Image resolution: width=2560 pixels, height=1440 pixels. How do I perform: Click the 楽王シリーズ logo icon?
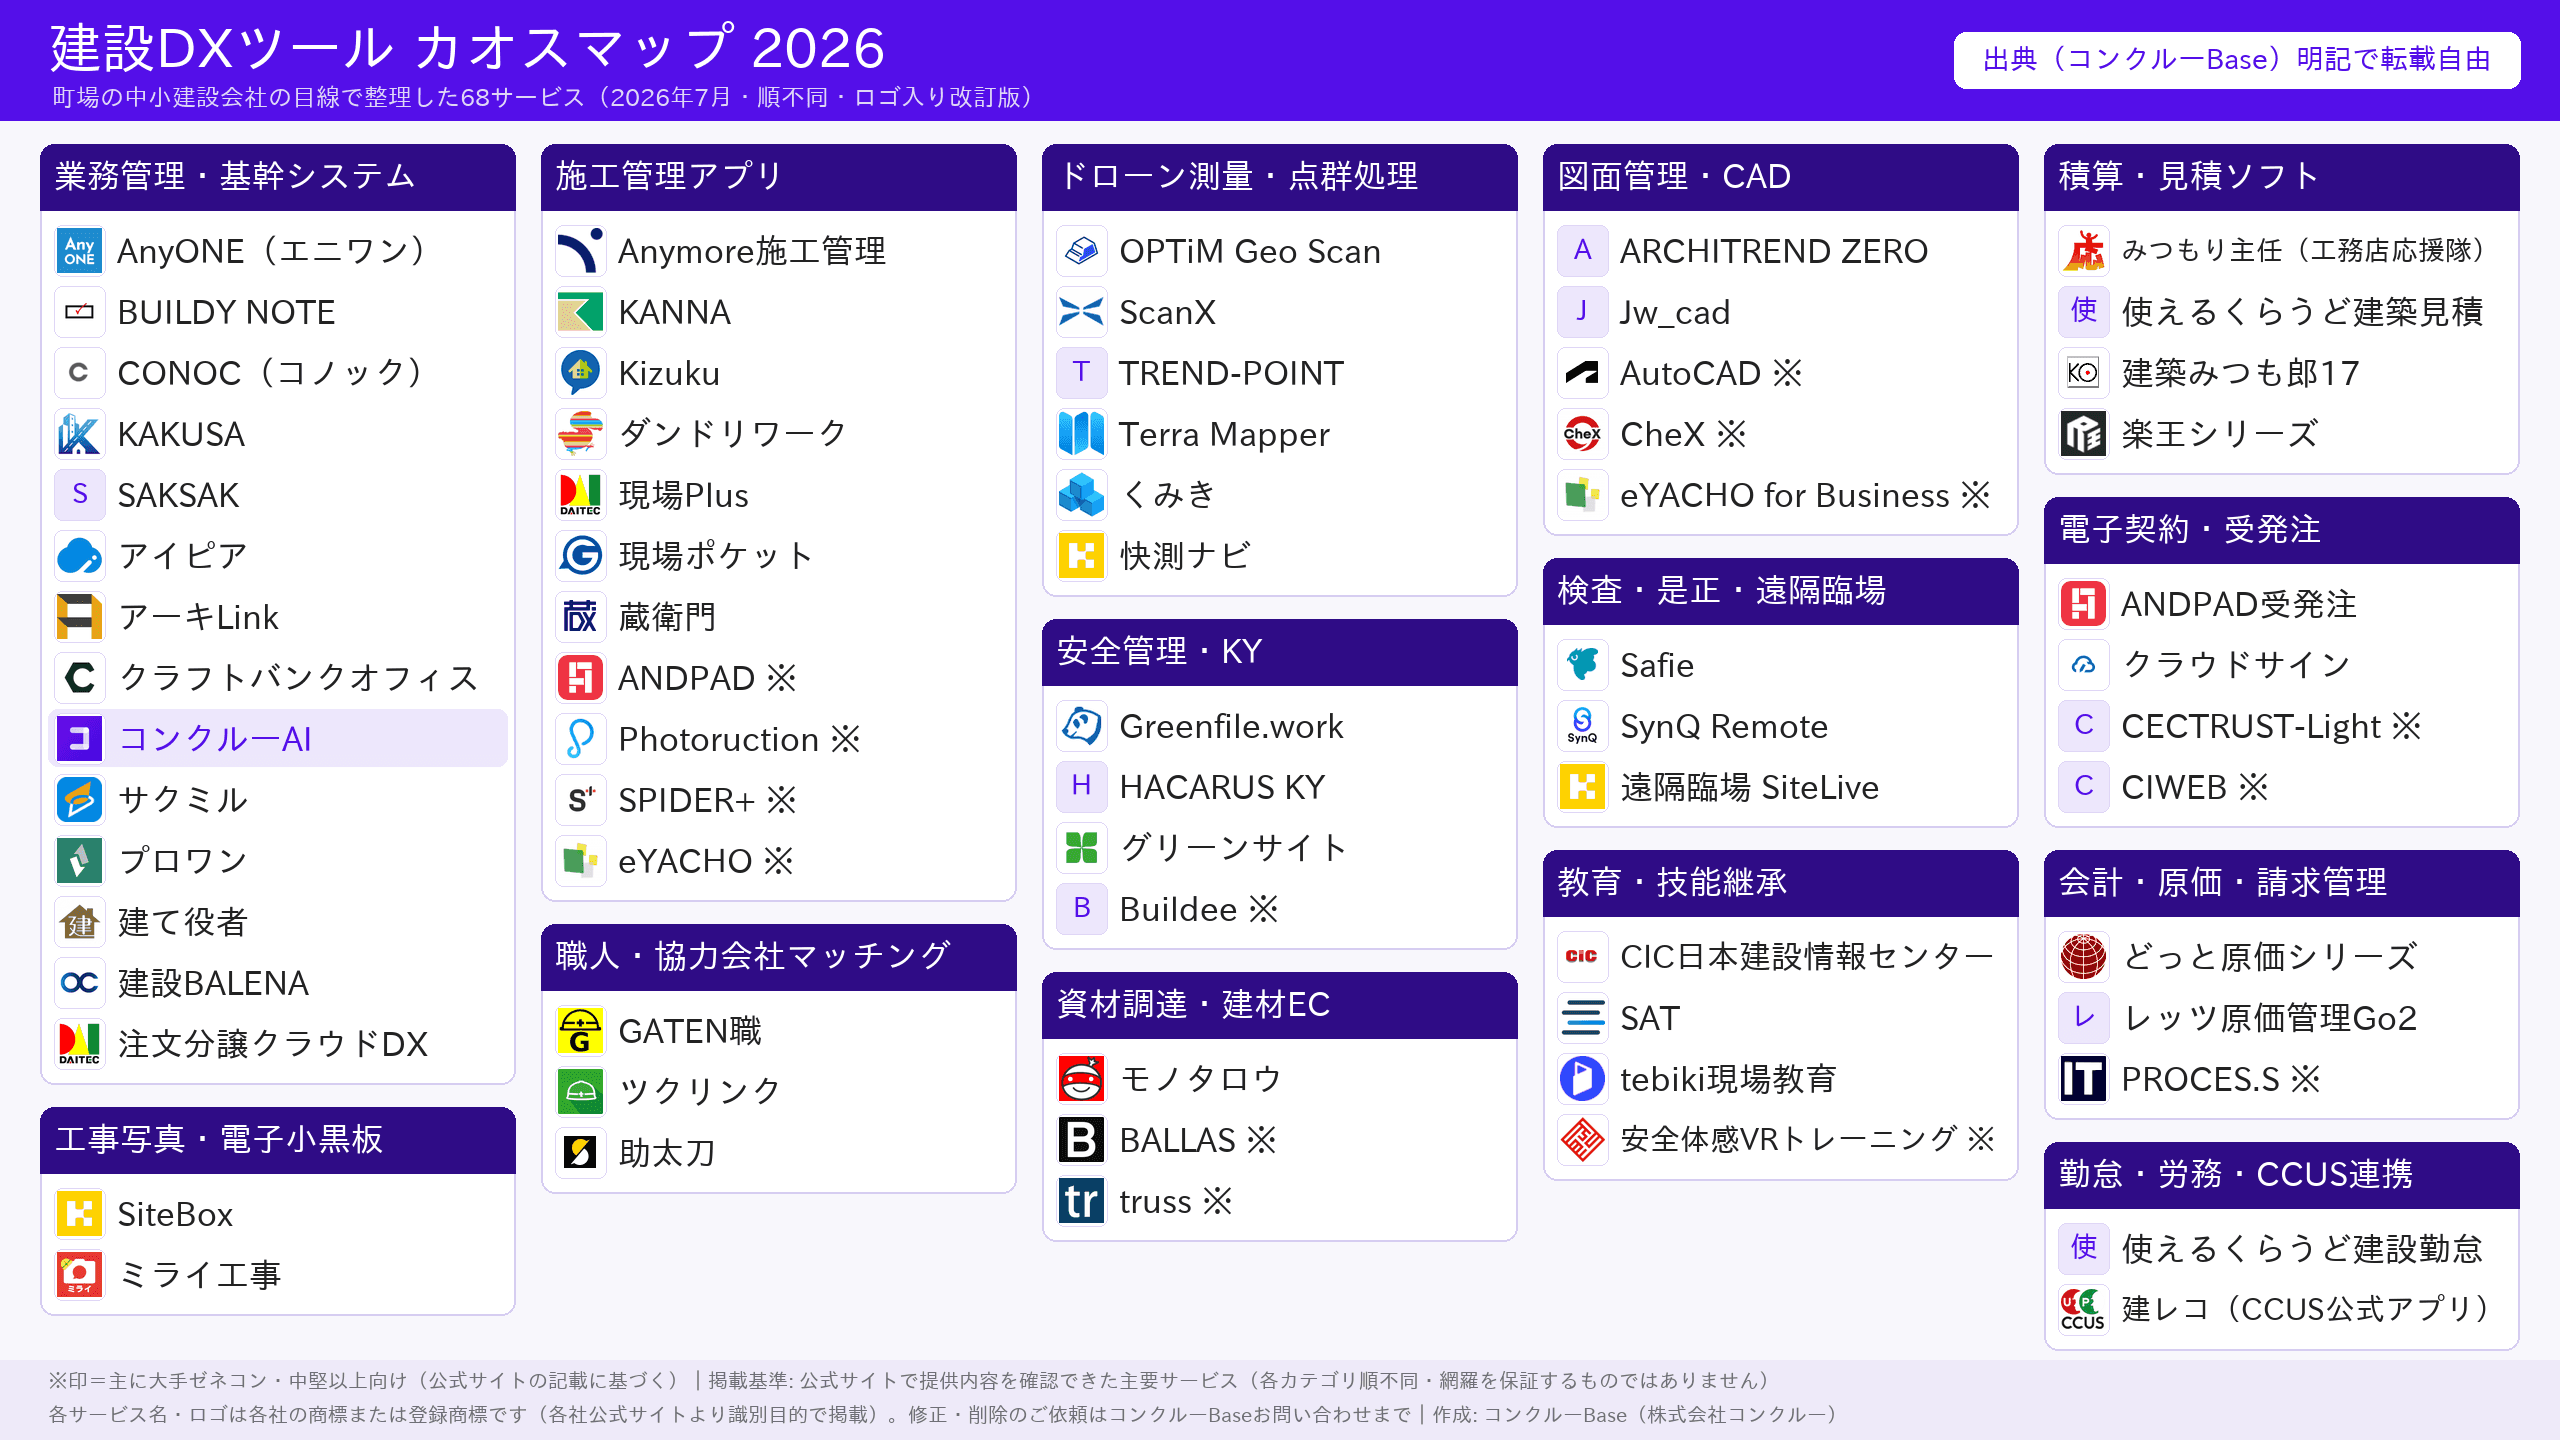pos(2083,434)
